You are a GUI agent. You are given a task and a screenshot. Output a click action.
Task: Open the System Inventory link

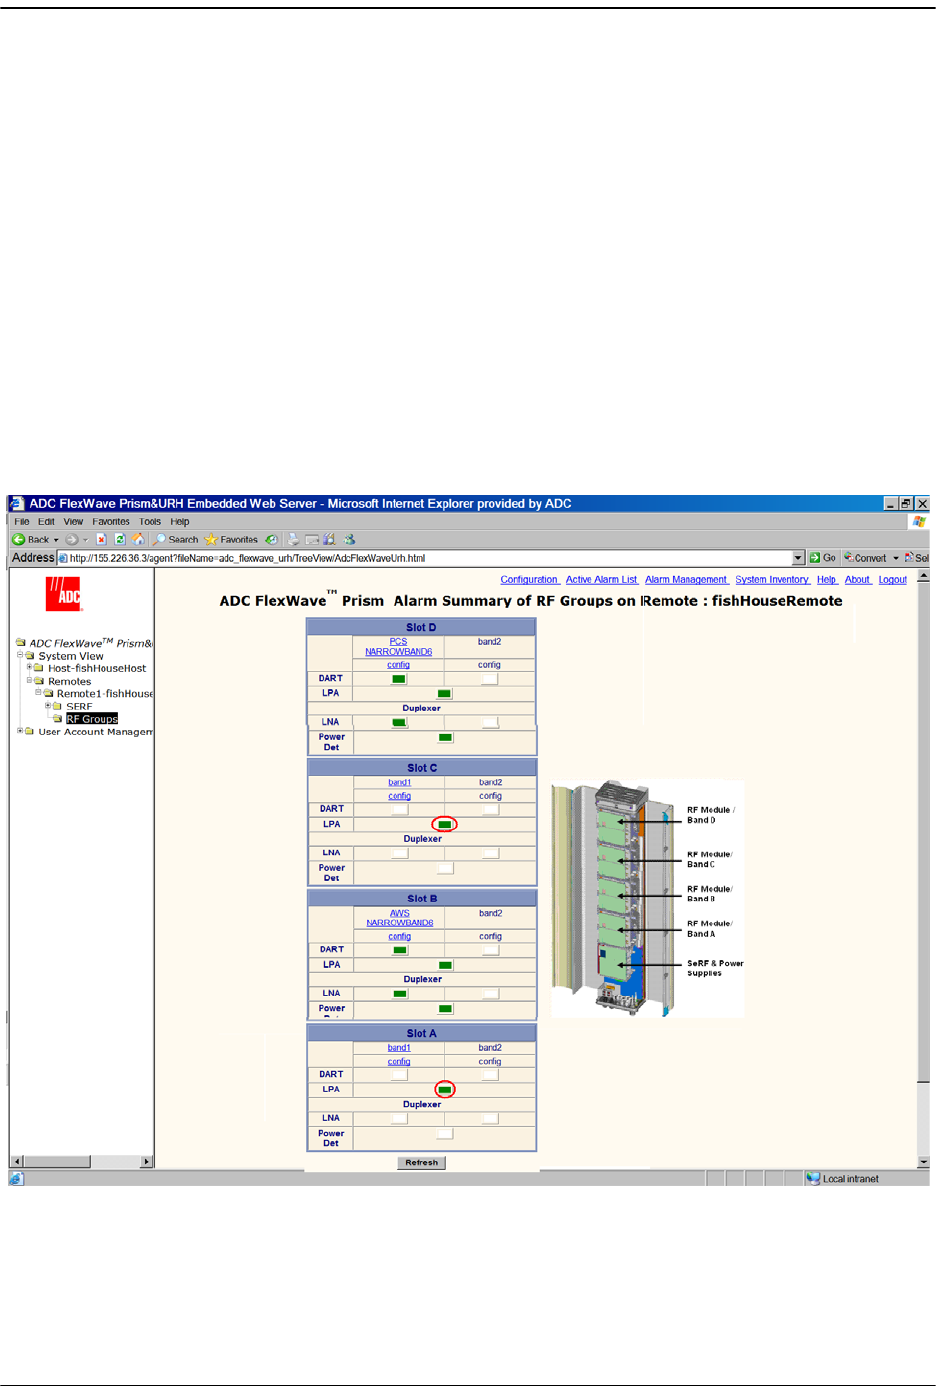[772, 580]
